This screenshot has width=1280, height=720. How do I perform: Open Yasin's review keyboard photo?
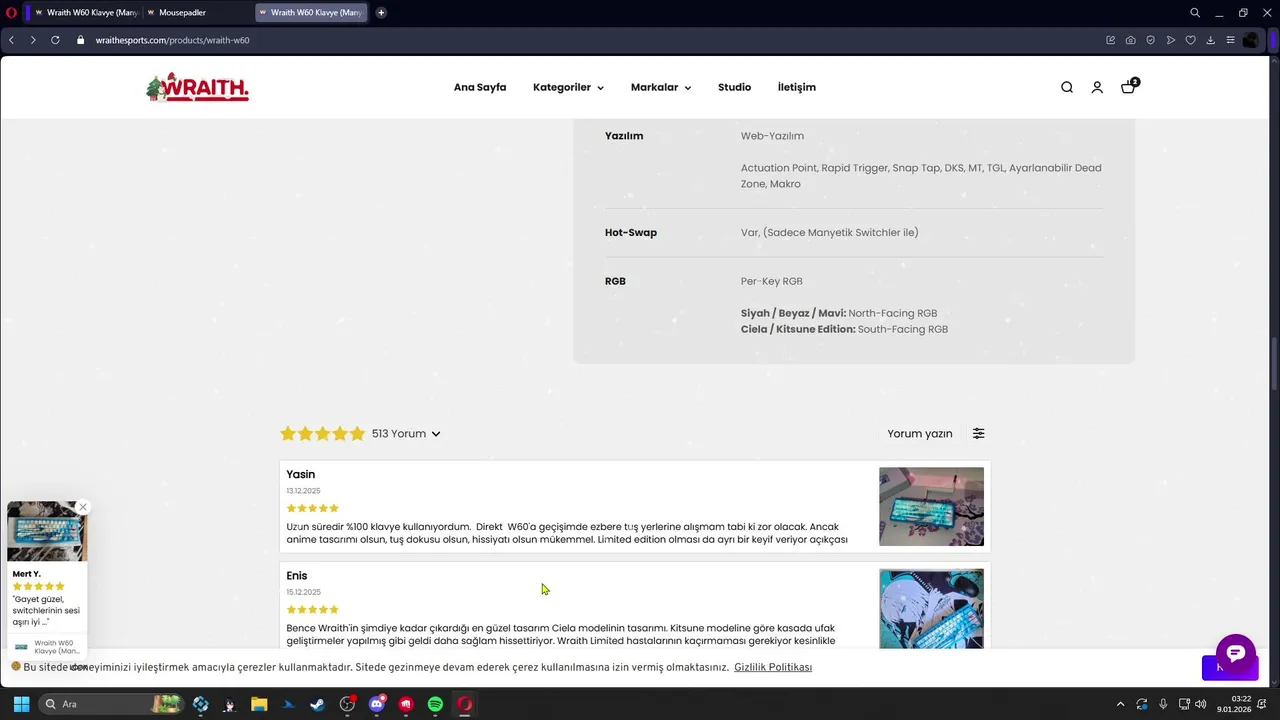coord(931,506)
